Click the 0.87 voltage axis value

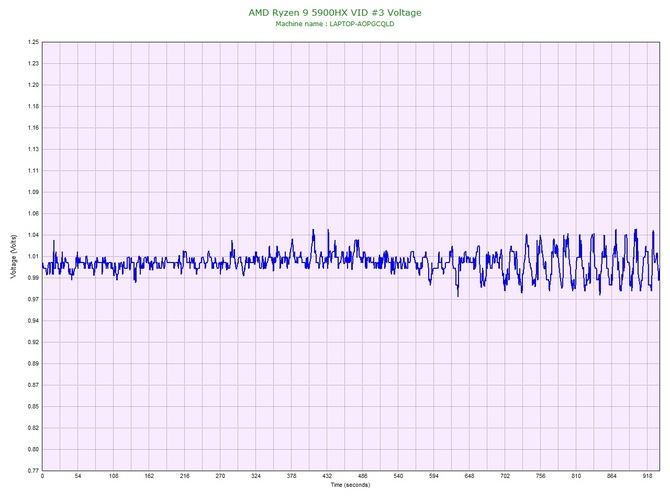pyautogui.click(x=33, y=385)
